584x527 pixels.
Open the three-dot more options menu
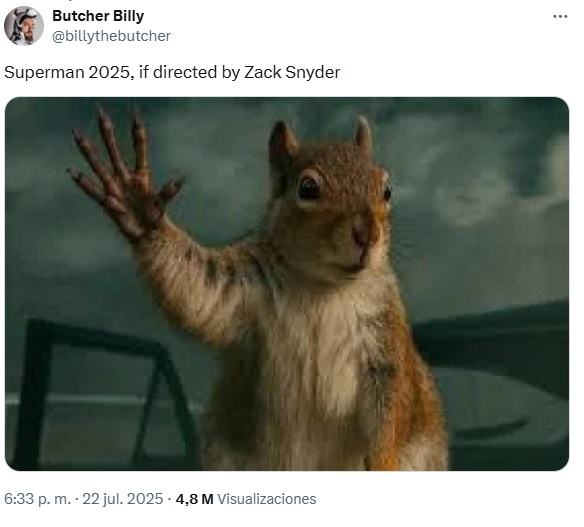(560, 16)
